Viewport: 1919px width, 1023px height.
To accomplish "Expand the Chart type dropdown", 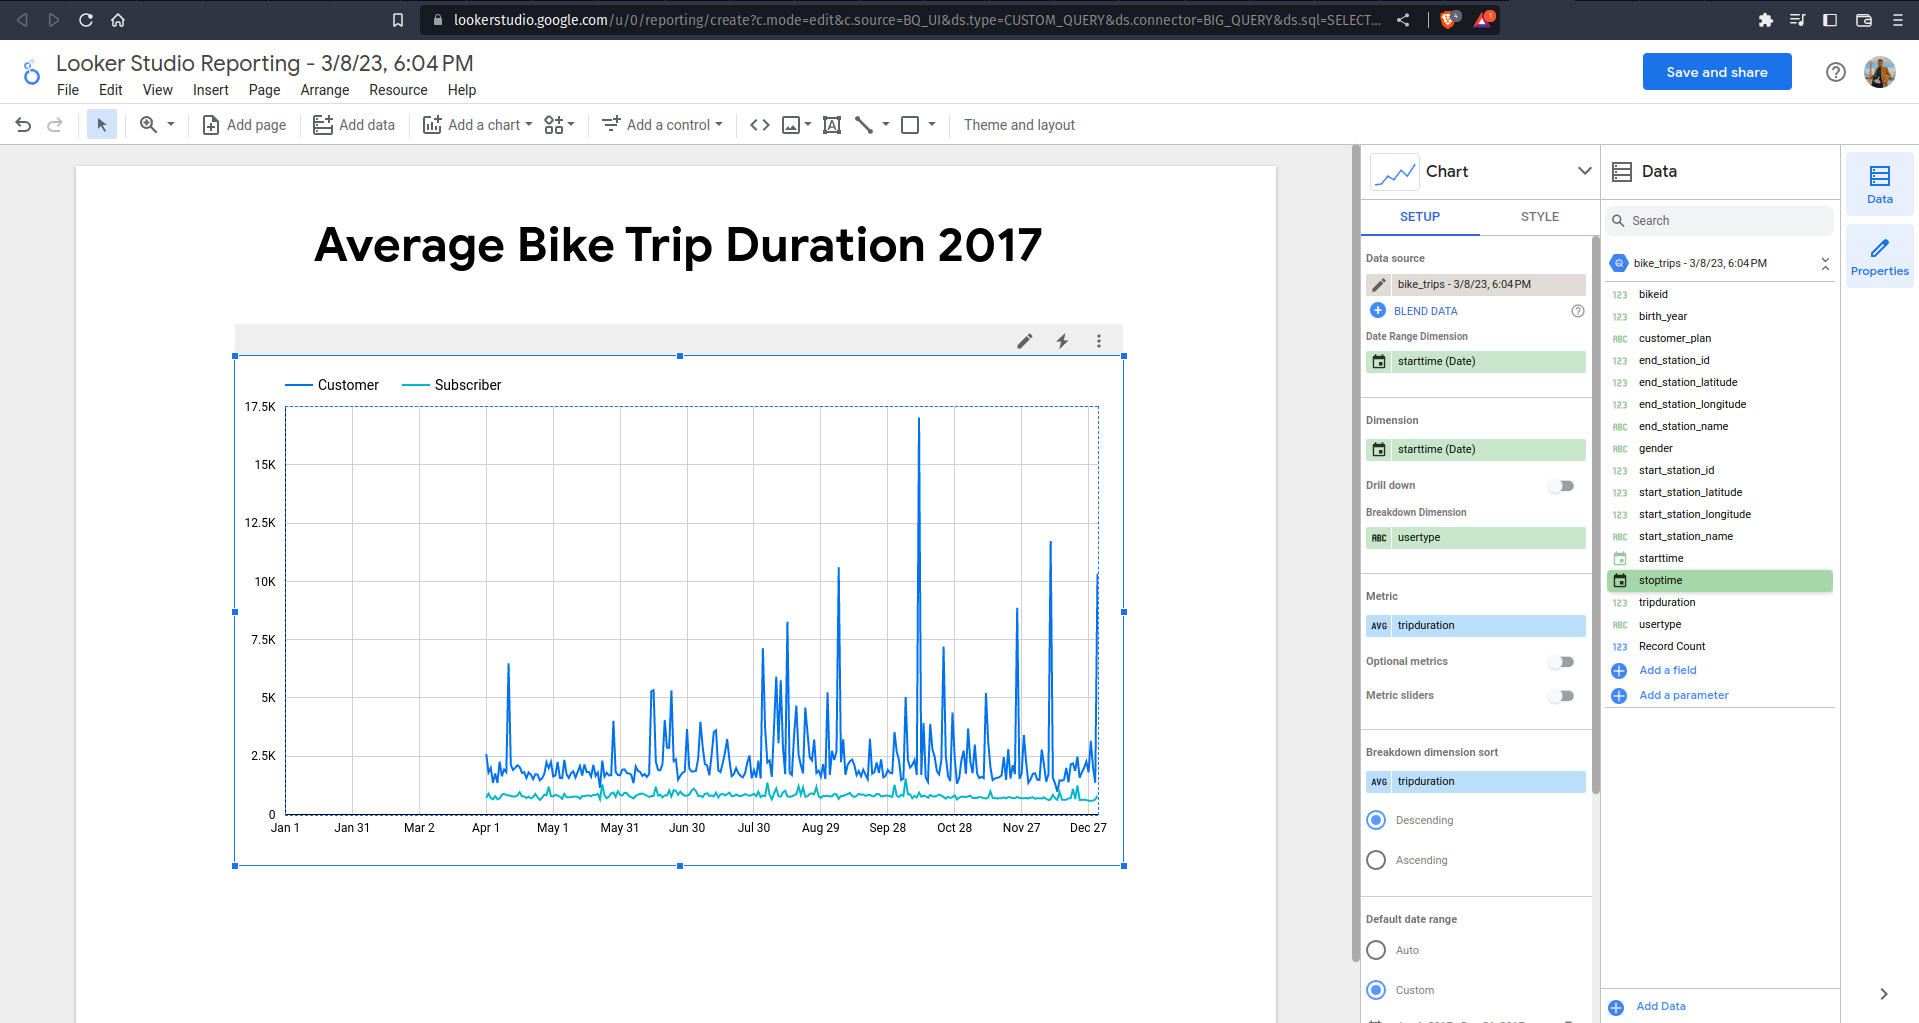I will 1584,171.
